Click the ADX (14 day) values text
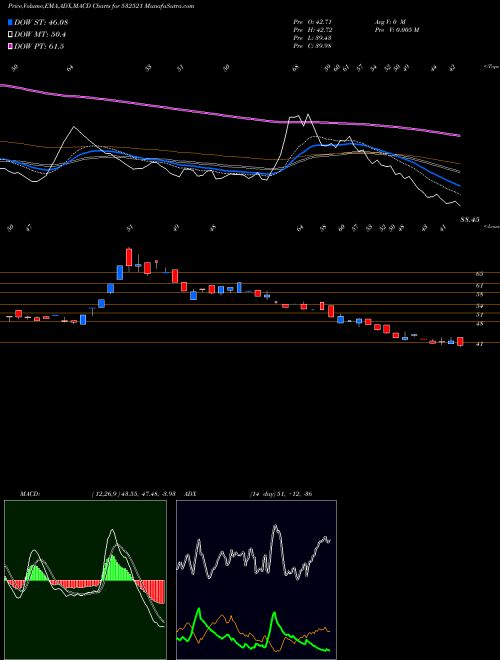The height and width of the screenshot is (660, 500). 281,494
